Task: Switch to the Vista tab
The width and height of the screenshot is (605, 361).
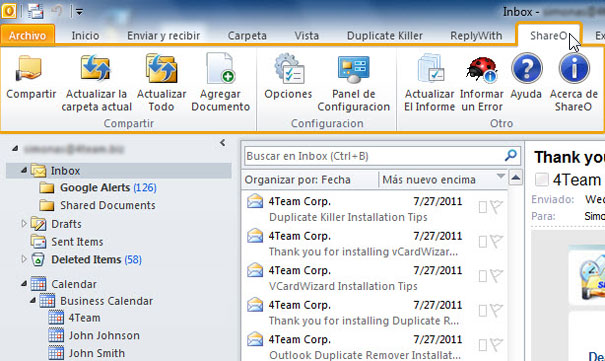Action: pos(307,36)
